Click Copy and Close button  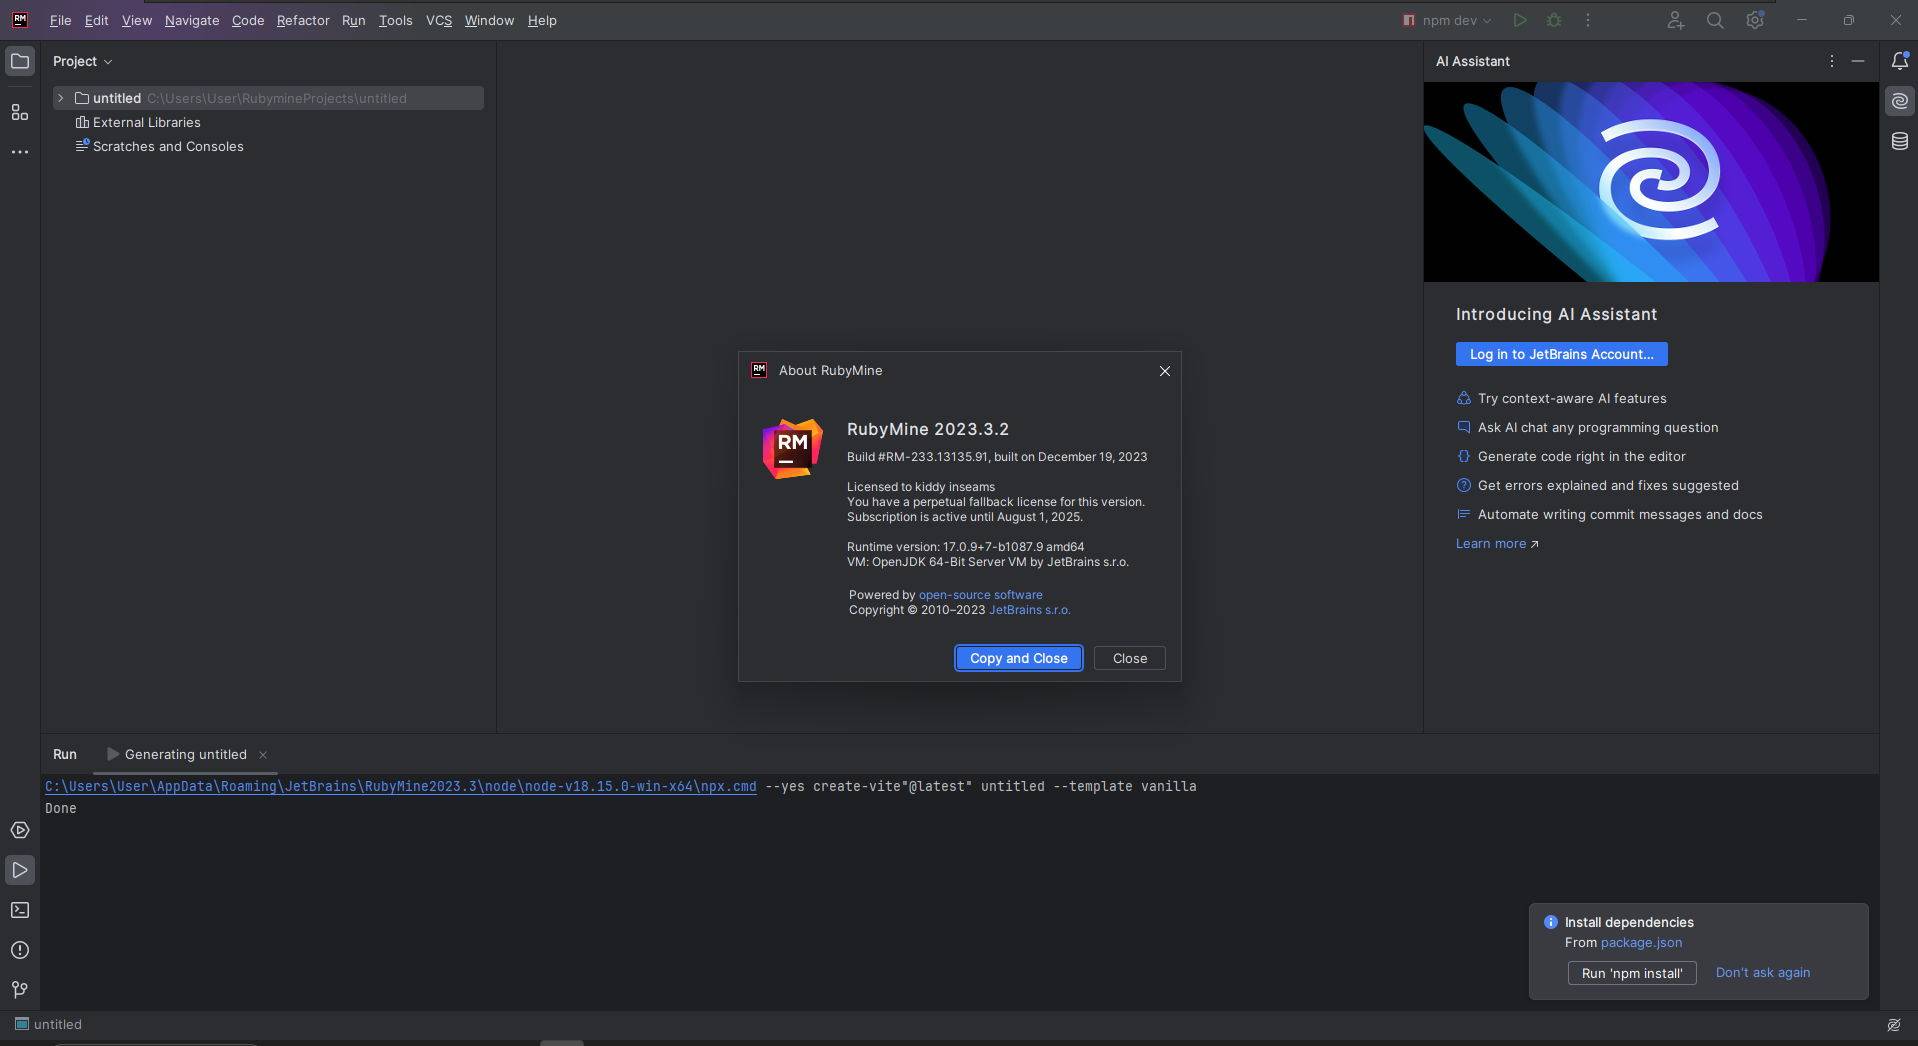point(1018,658)
